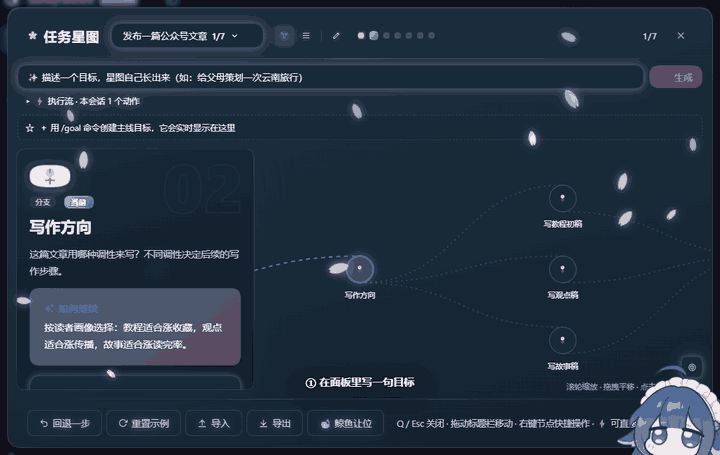Click the 导入 button
720x455 pixels.
(x=214, y=423)
